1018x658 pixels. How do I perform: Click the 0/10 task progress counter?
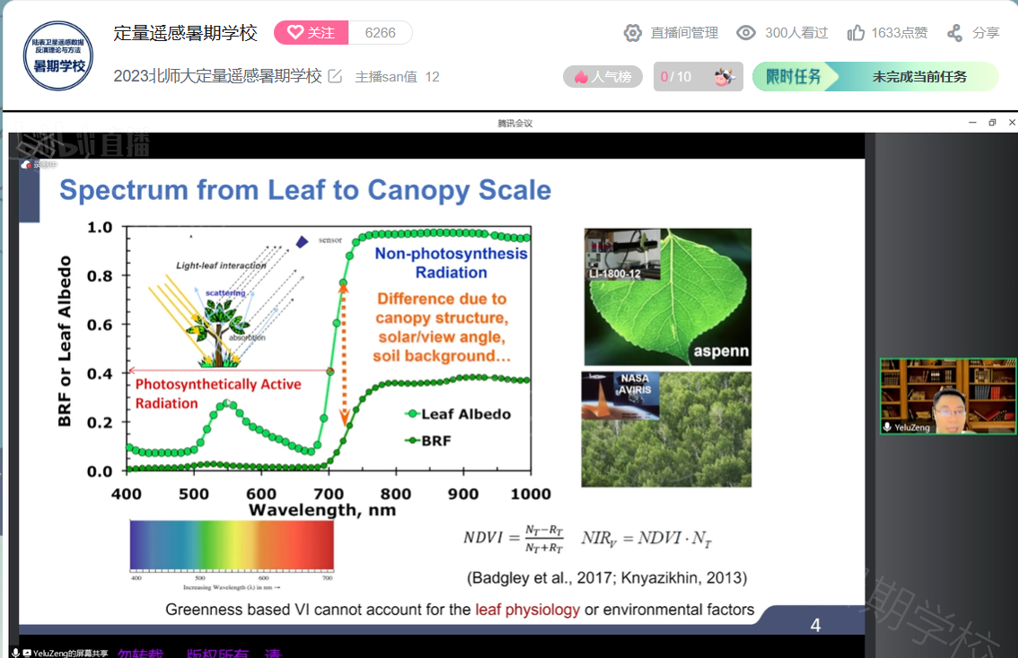coord(676,77)
